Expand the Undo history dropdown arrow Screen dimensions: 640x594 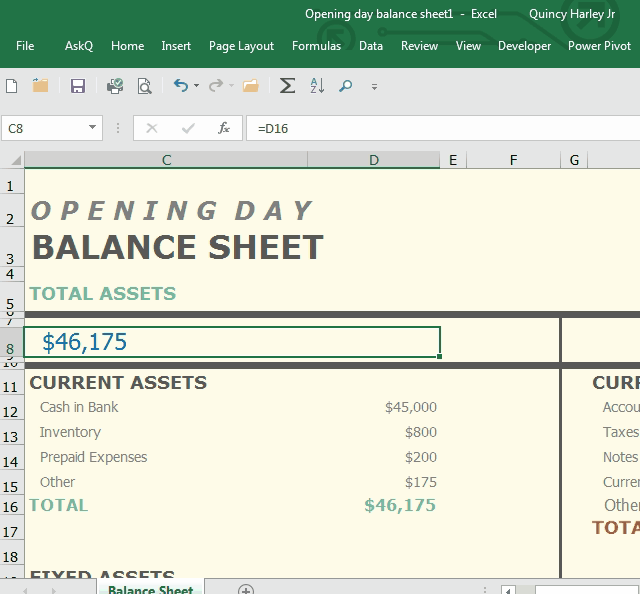(x=196, y=86)
